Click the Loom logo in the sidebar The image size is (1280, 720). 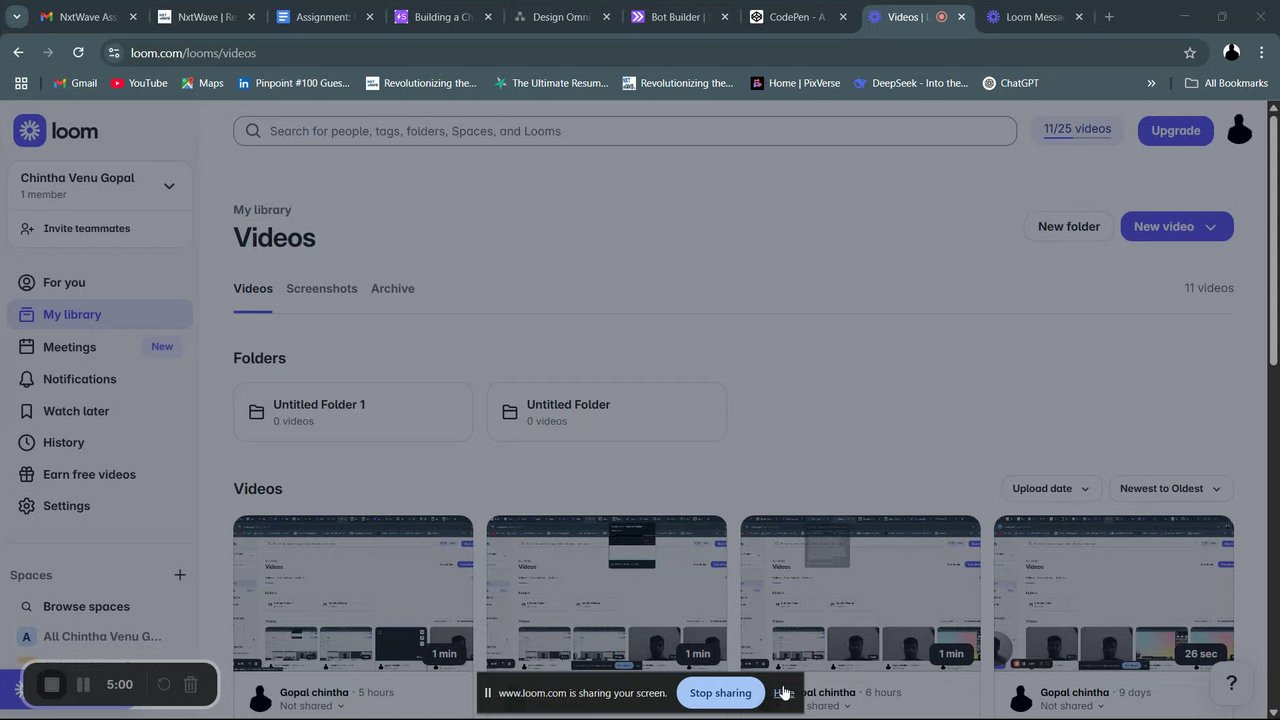tap(56, 131)
